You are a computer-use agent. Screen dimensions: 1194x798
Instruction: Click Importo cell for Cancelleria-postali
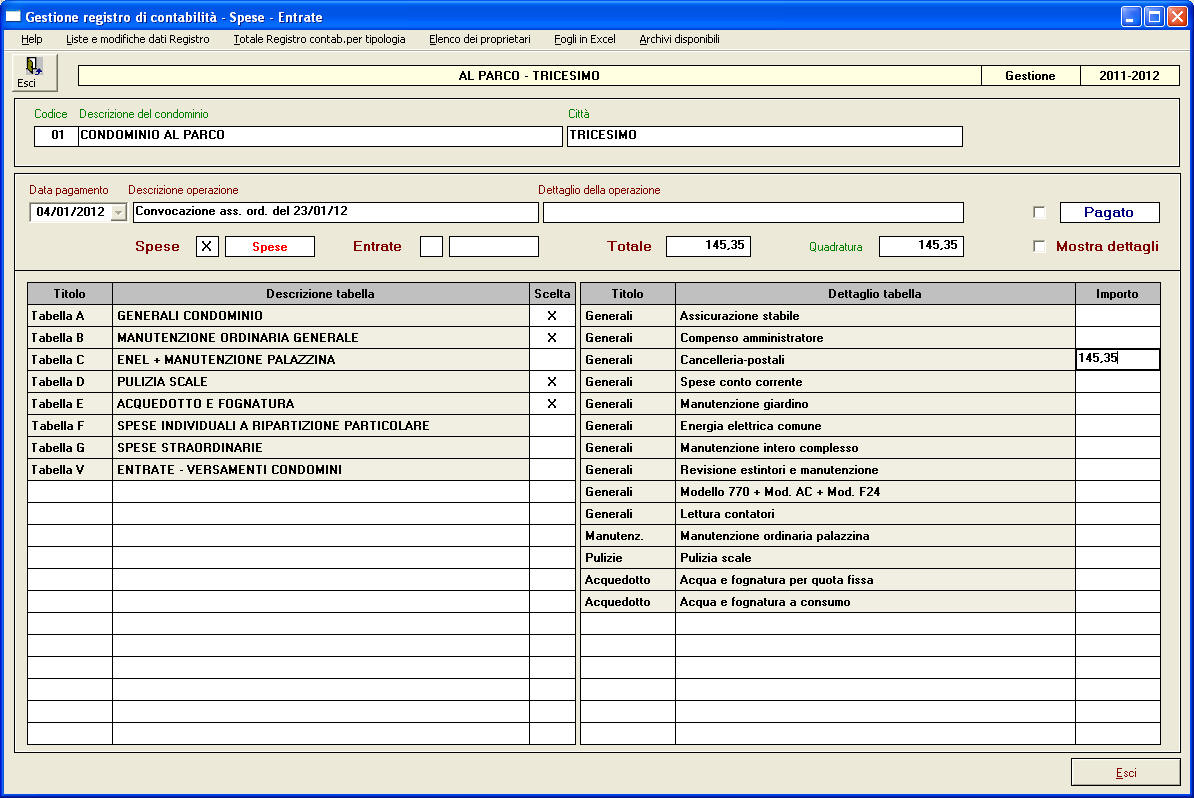click(x=1117, y=359)
